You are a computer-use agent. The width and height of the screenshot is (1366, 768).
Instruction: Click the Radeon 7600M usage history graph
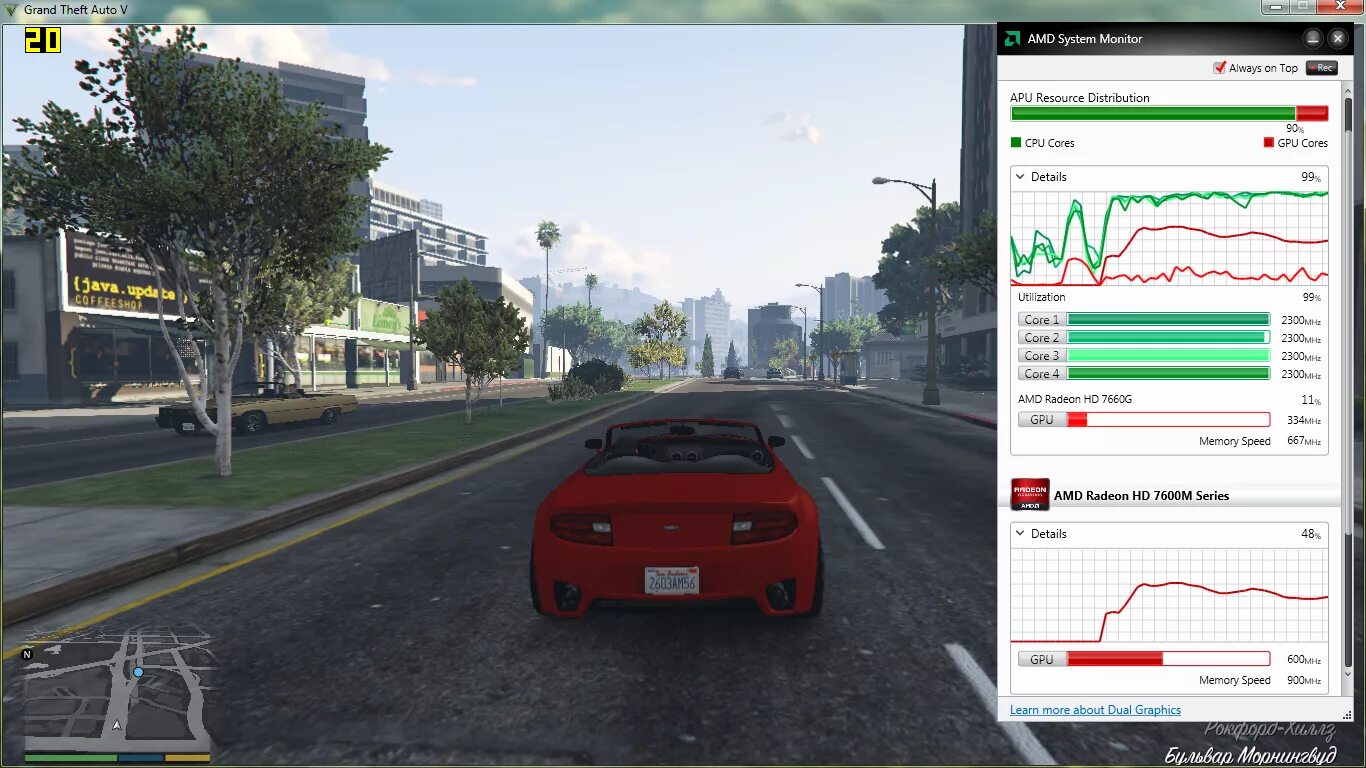1169,595
